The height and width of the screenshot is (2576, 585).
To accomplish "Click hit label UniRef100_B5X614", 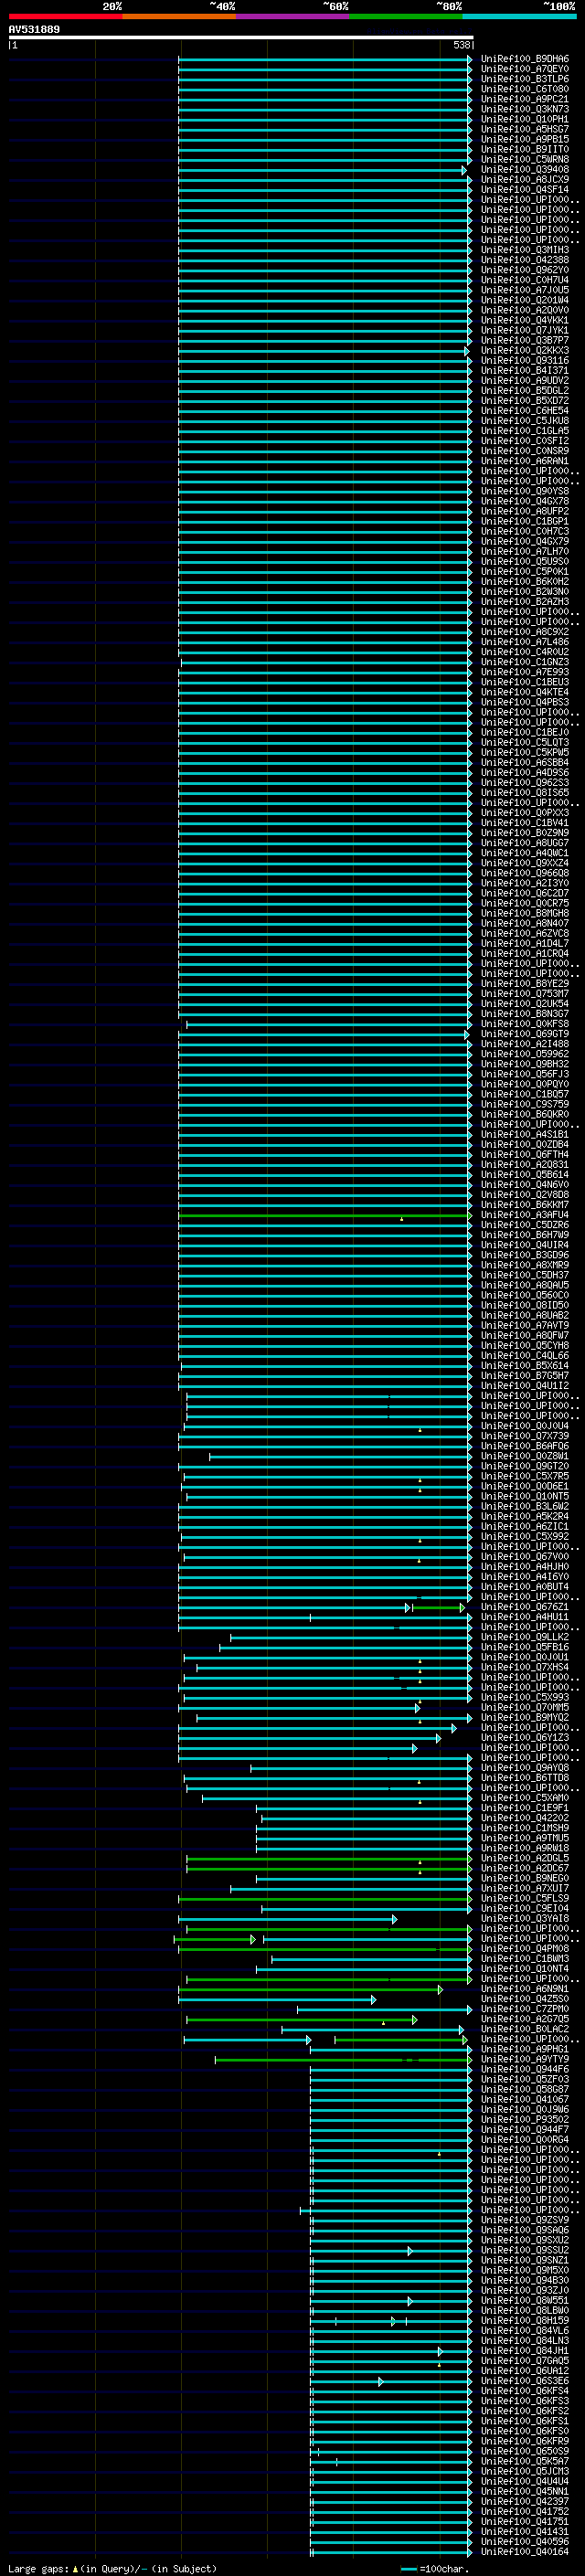I will click(524, 1366).
